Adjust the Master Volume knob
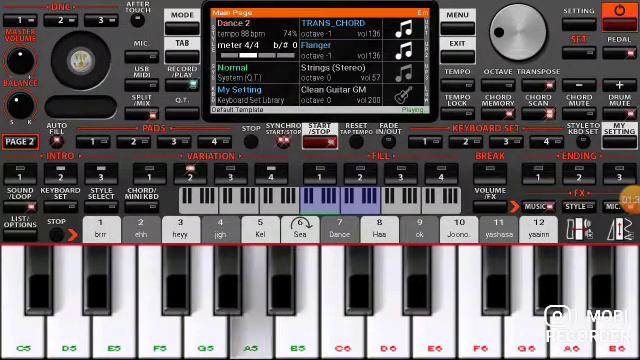640x360 pixels. [20, 61]
